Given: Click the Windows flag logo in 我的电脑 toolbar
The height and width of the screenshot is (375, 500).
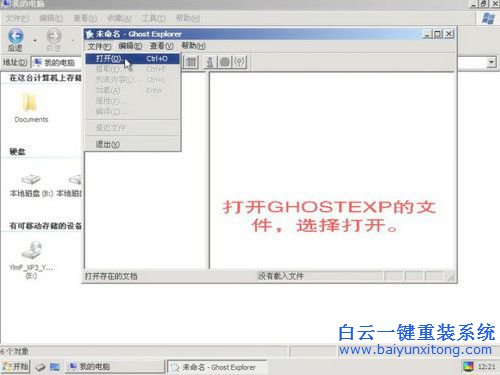Looking at the screenshot, I should 488,18.
